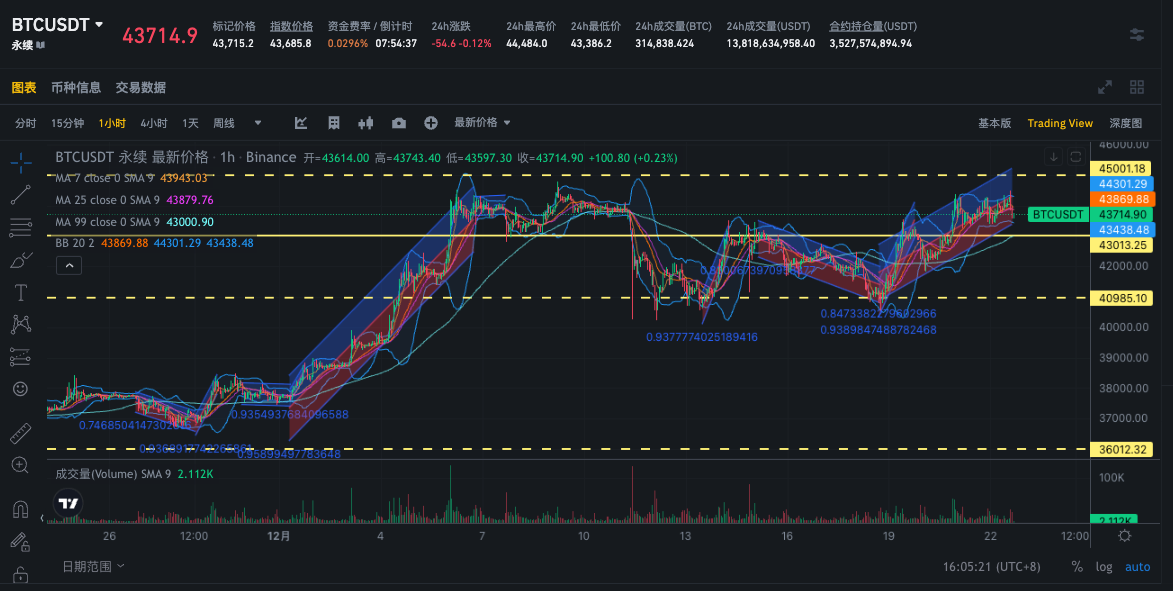This screenshot has height=591, width=1173.
Task: Click the candlestick chart style icon
Action: click(365, 123)
